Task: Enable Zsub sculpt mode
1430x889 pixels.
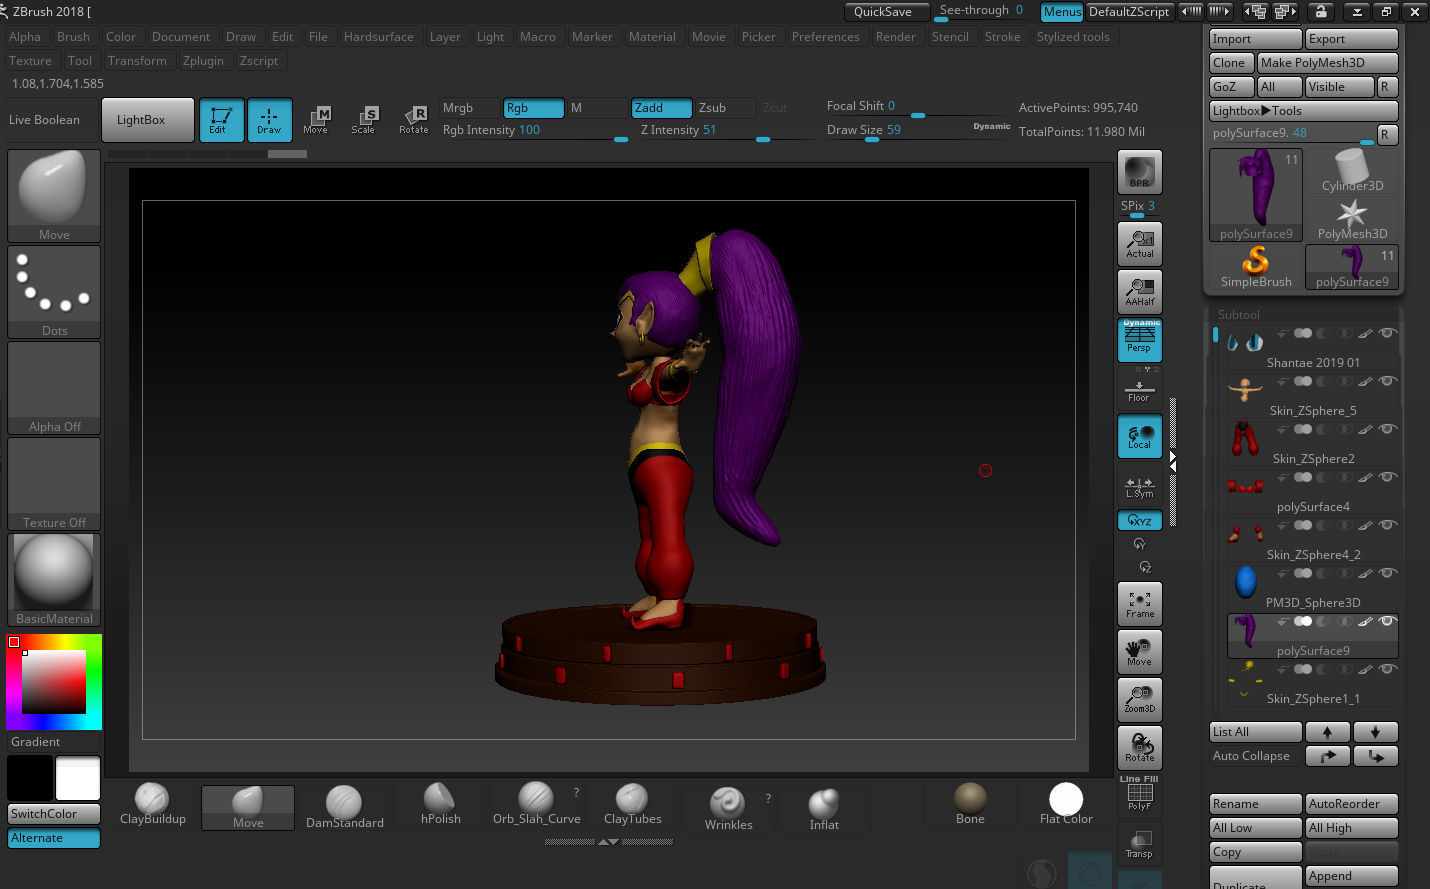Action: (x=724, y=108)
